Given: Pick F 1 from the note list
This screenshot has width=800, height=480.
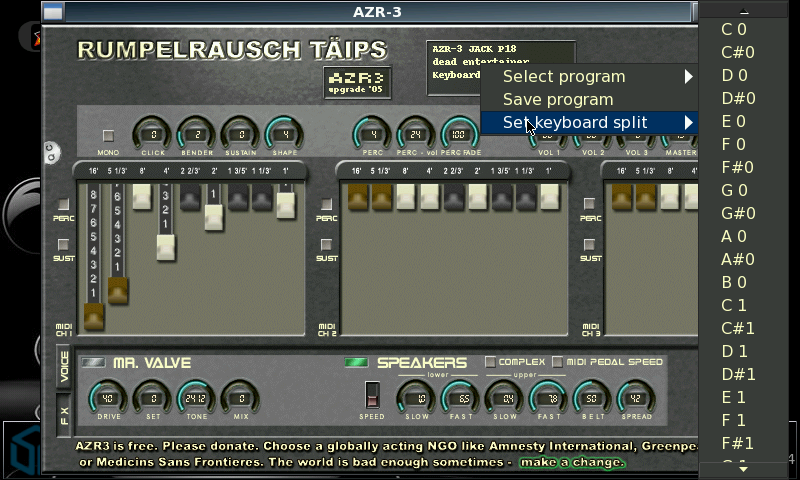Looking at the screenshot, I should pos(743,420).
